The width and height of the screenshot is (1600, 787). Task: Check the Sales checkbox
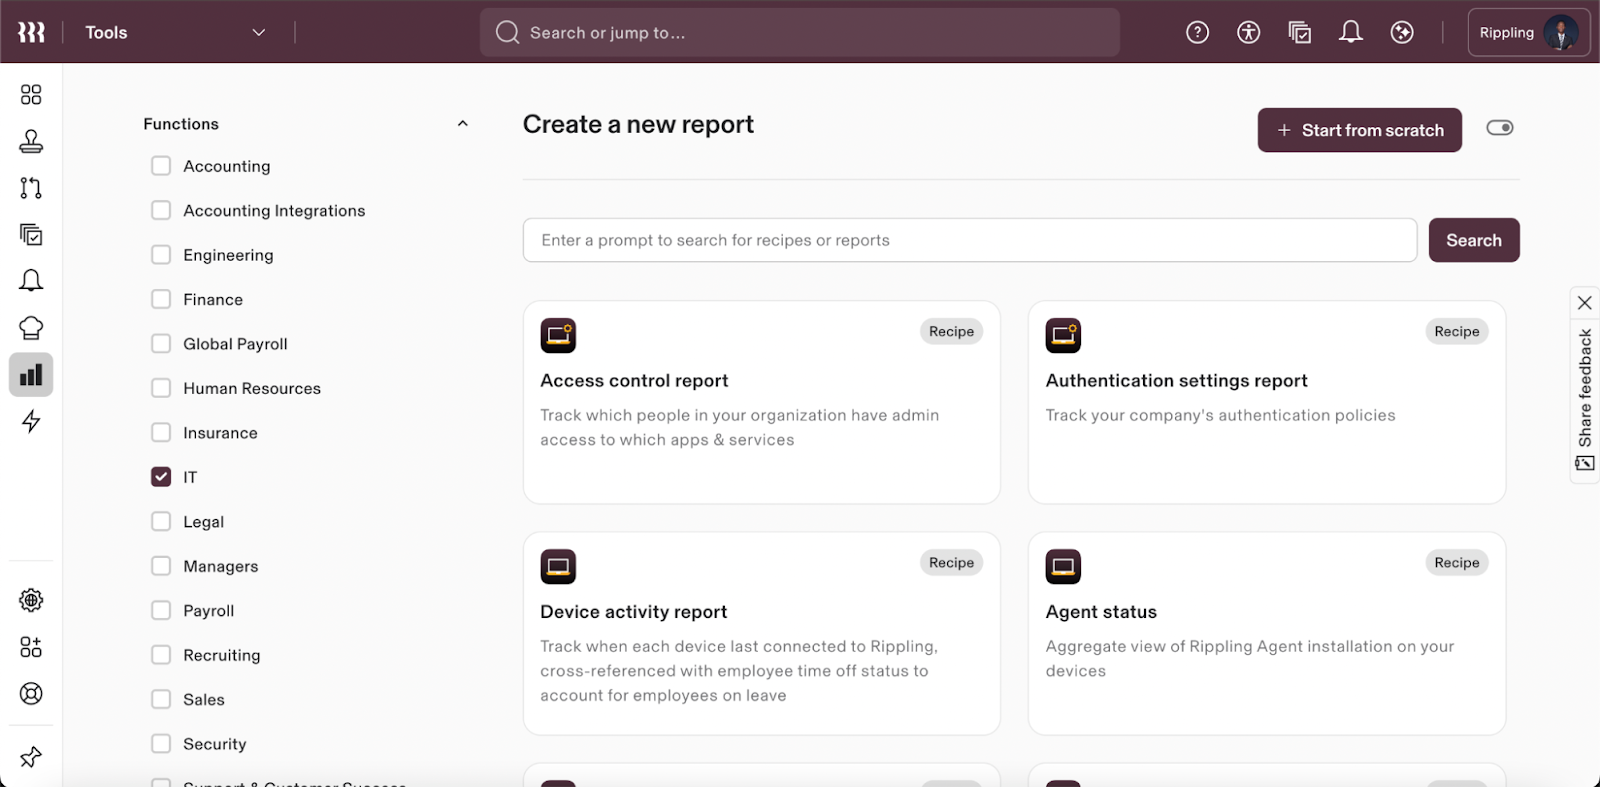pos(161,700)
